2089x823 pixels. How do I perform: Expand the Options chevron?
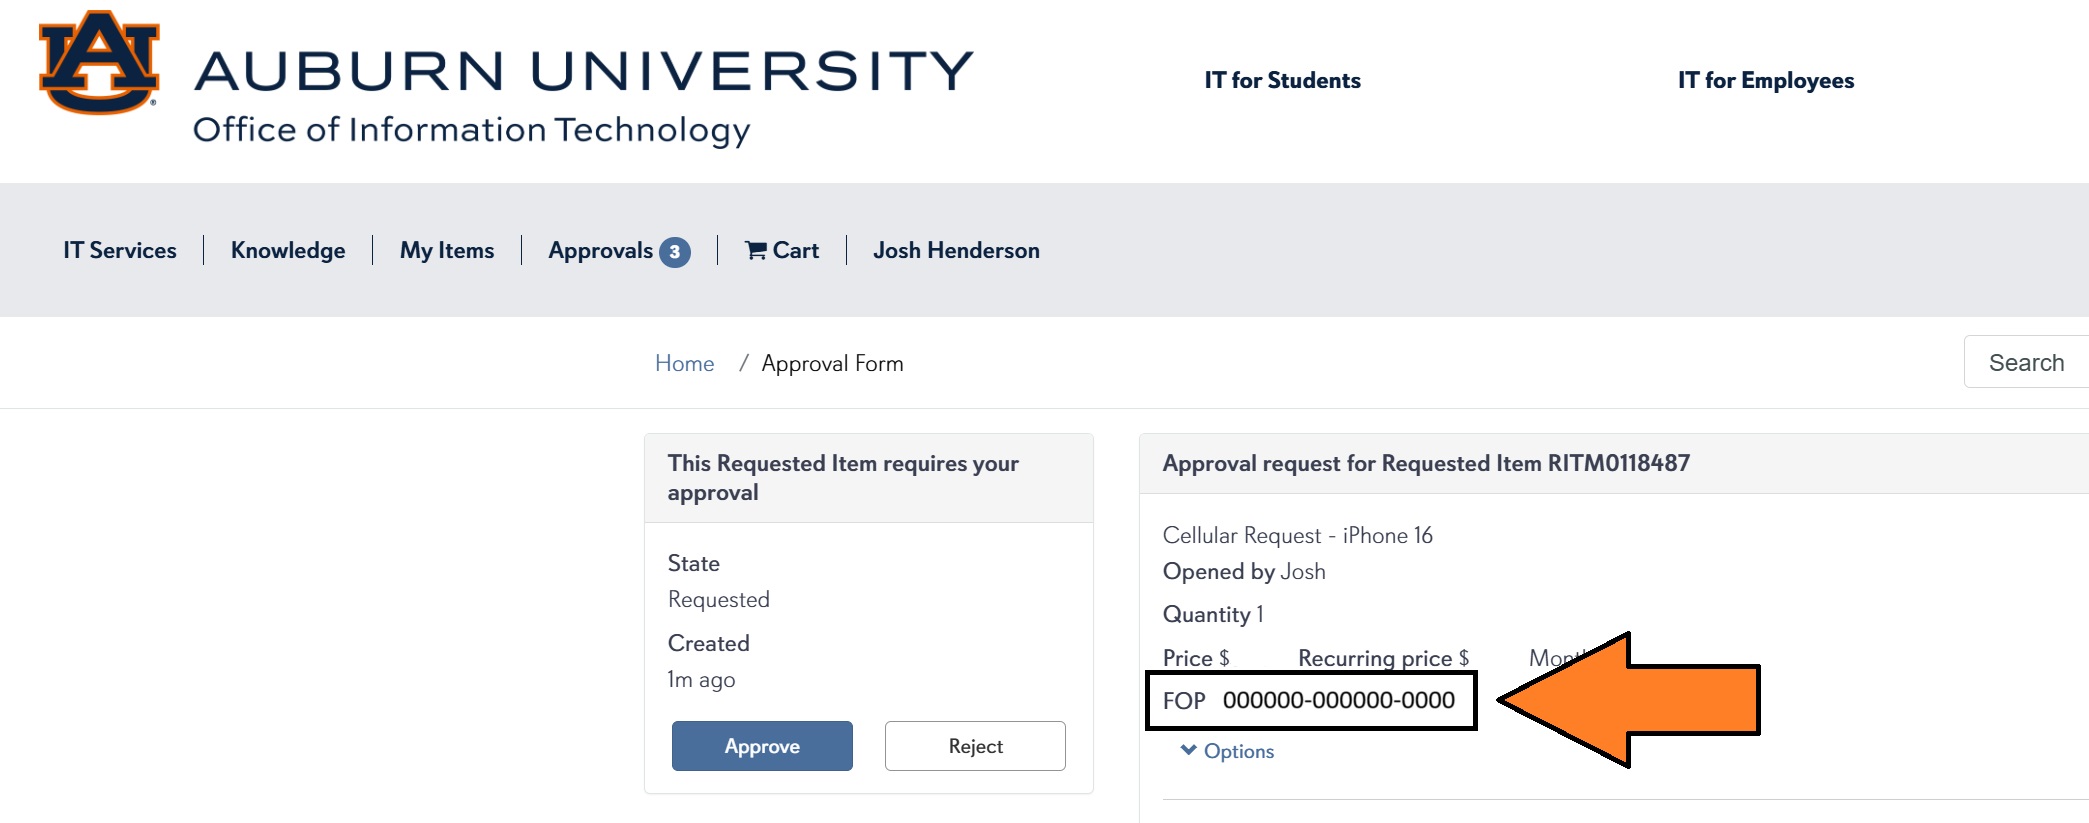1189,750
